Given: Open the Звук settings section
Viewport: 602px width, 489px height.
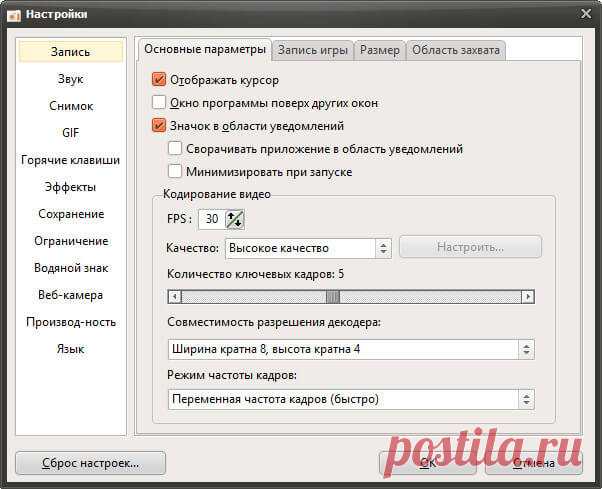Looking at the screenshot, I should coord(71,79).
